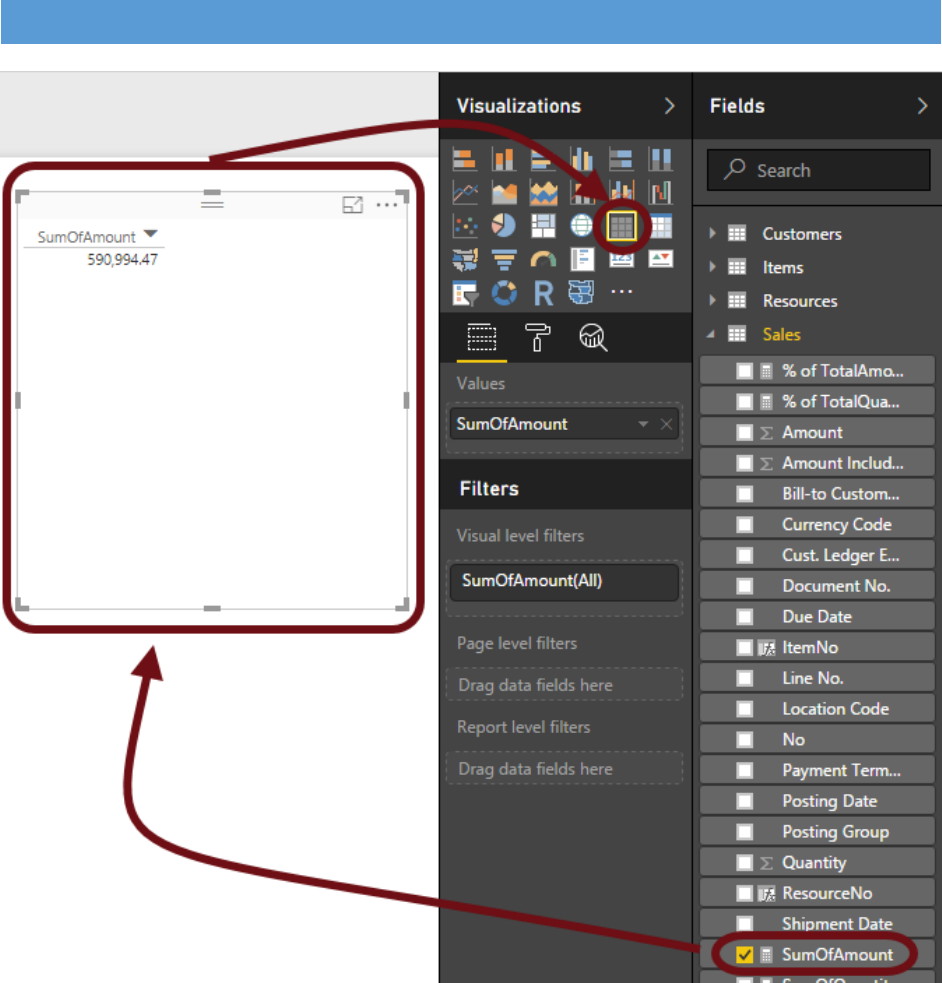Uncheck the SumOfAmount field
This screenshot has width=942, height=983.
point(744,955)
